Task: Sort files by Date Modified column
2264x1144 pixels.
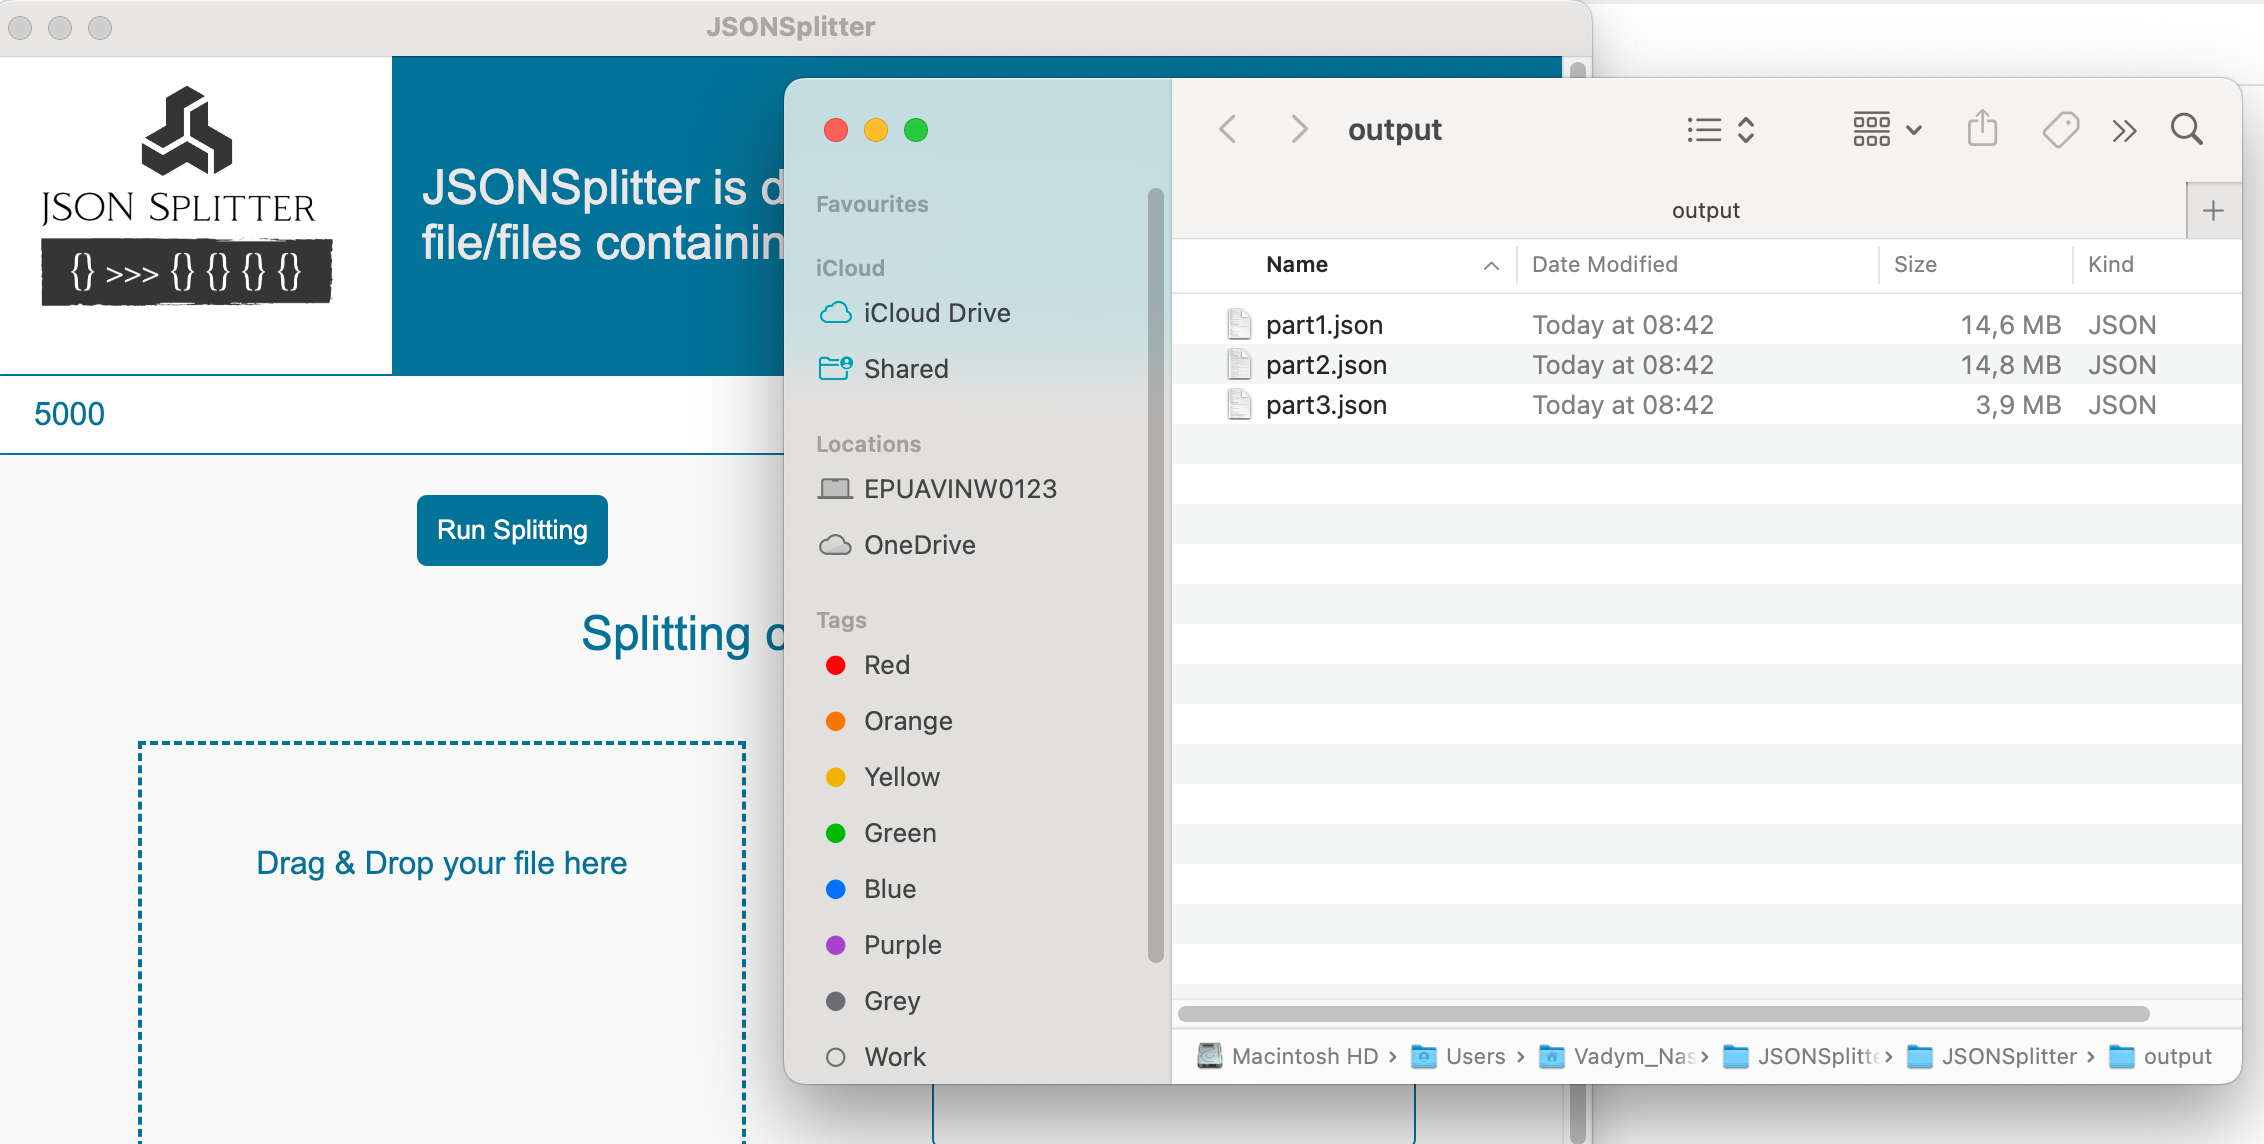Action: click(1604, 264)
